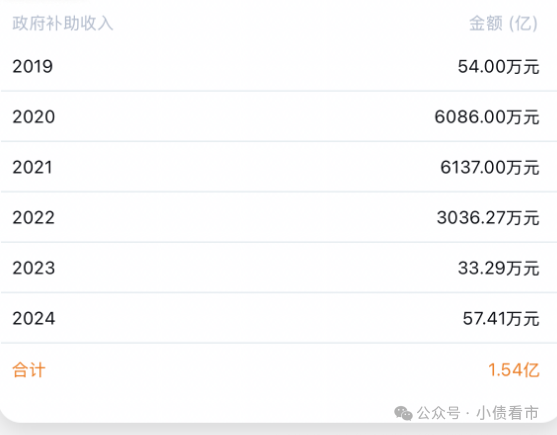
Task: Click the 6086.00万元 amount value
Action: (x=487, y=117)
